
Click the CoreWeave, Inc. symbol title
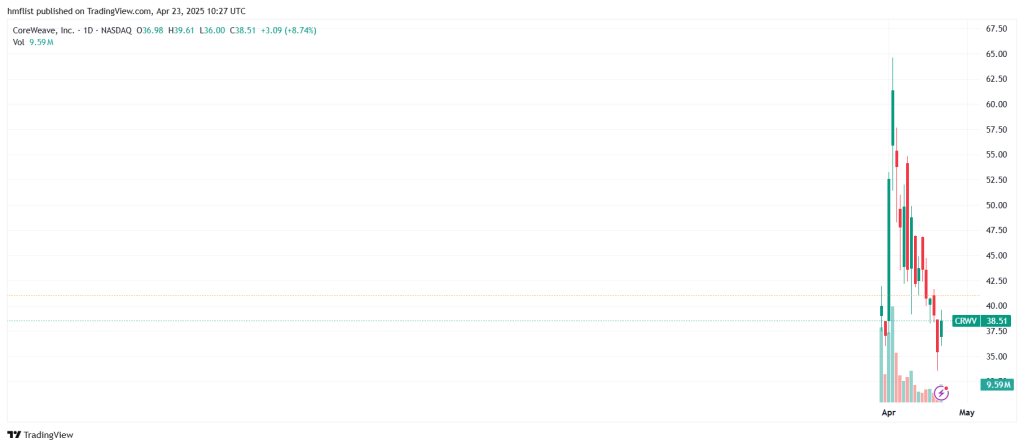47,30
